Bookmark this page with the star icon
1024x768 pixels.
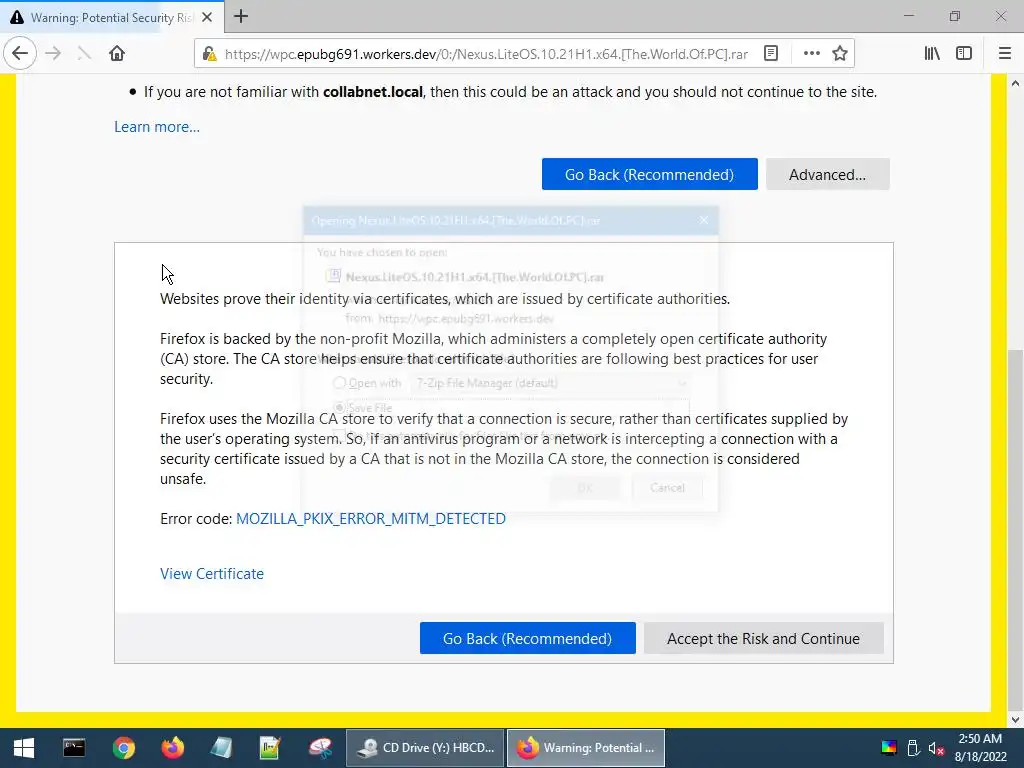click(840, 54)
